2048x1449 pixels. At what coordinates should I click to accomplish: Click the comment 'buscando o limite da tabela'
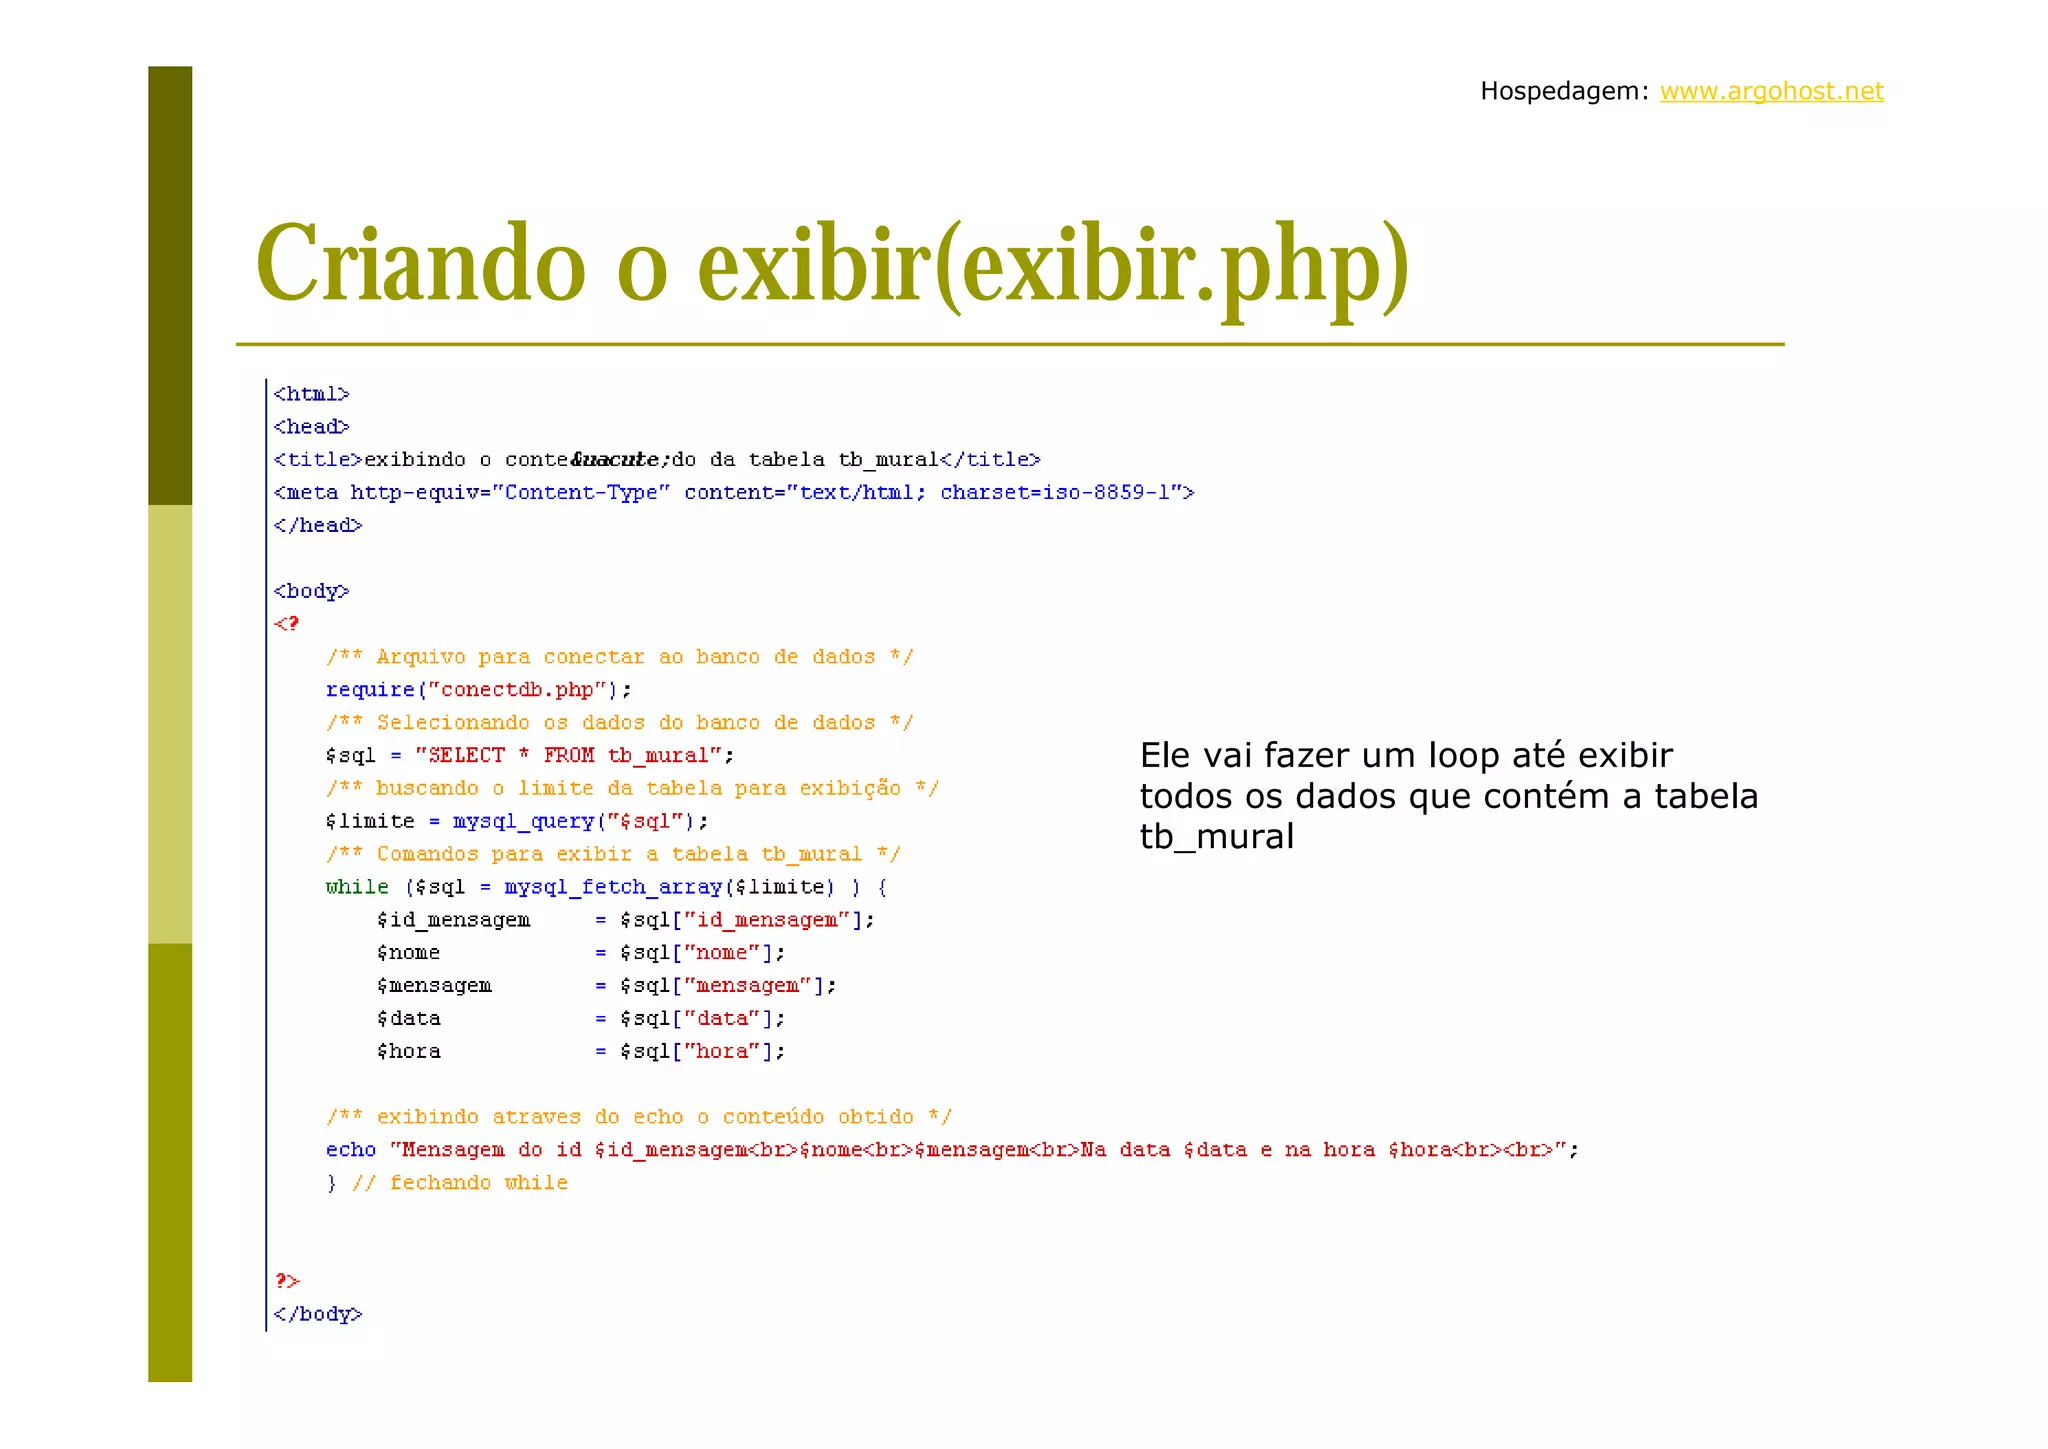coord(632,789)
